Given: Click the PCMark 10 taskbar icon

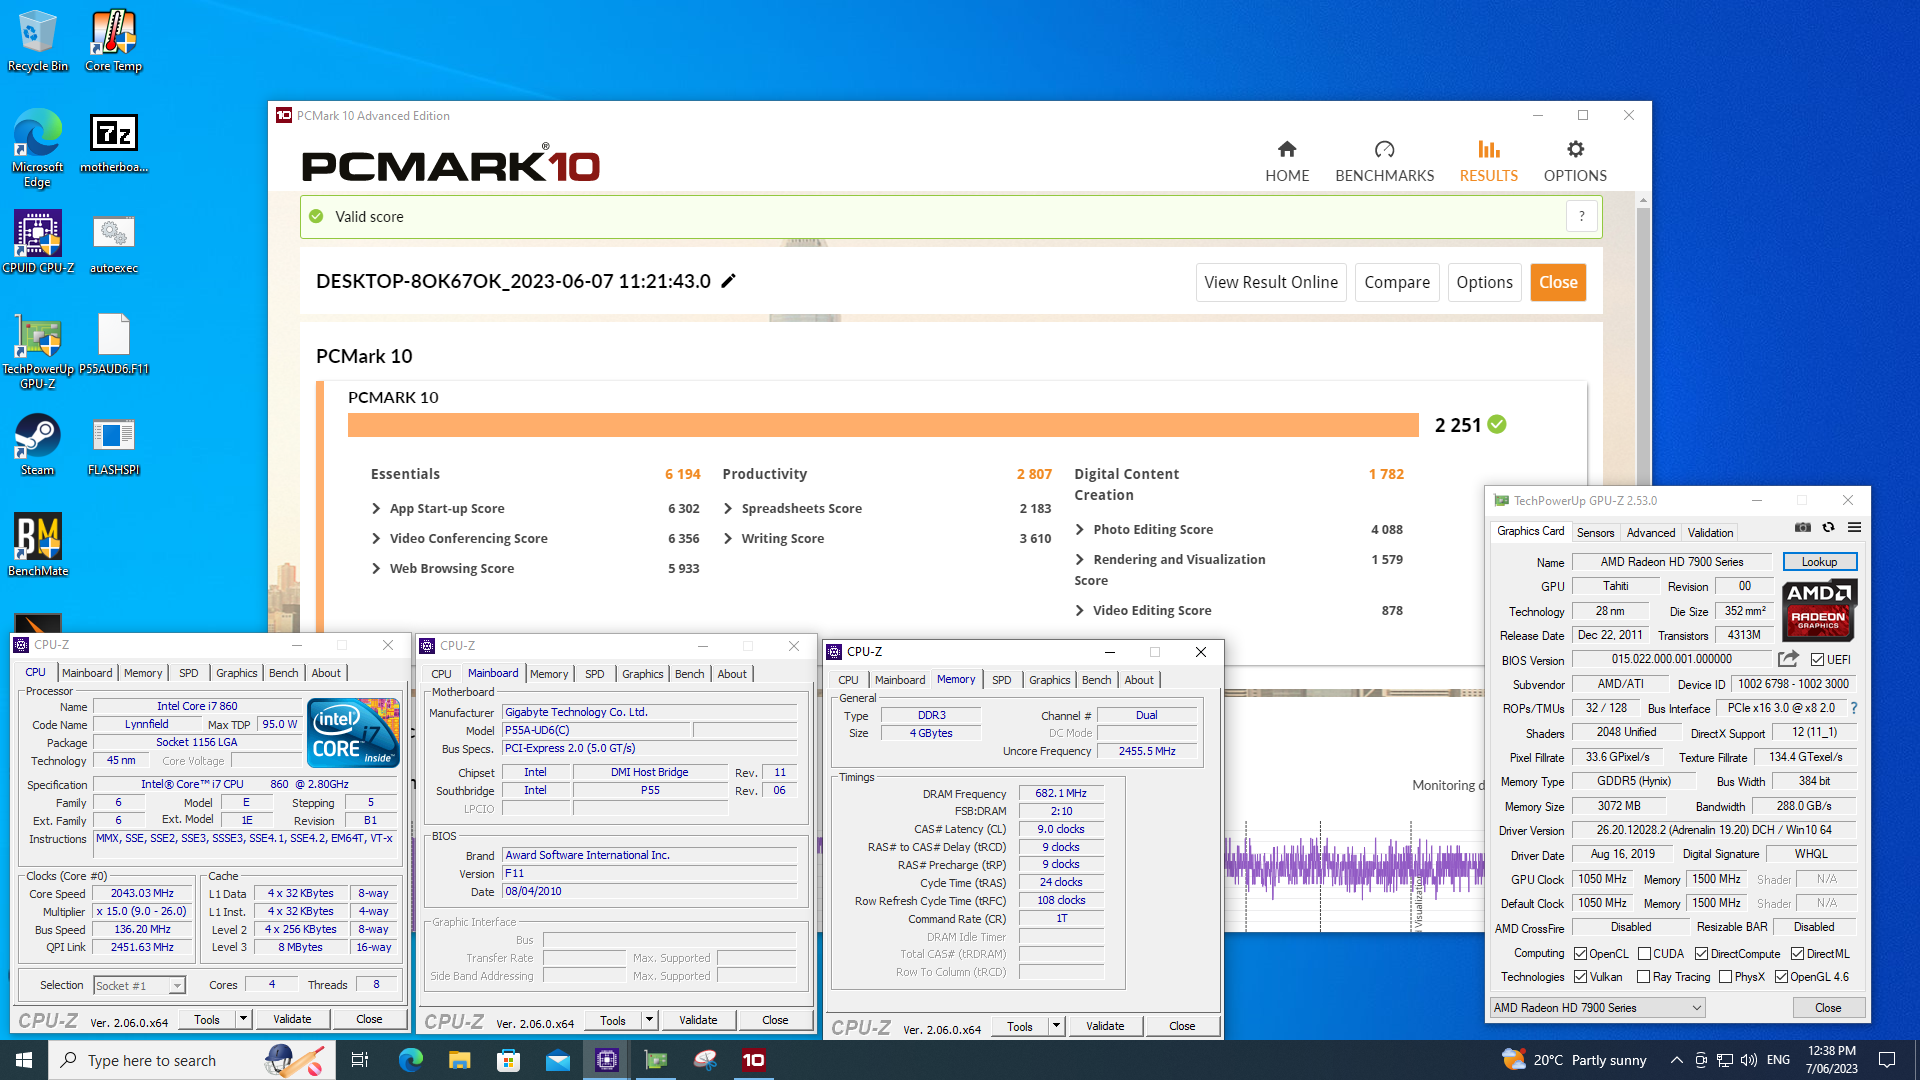Looking at the screenshot, I should tap(754, 1060).
